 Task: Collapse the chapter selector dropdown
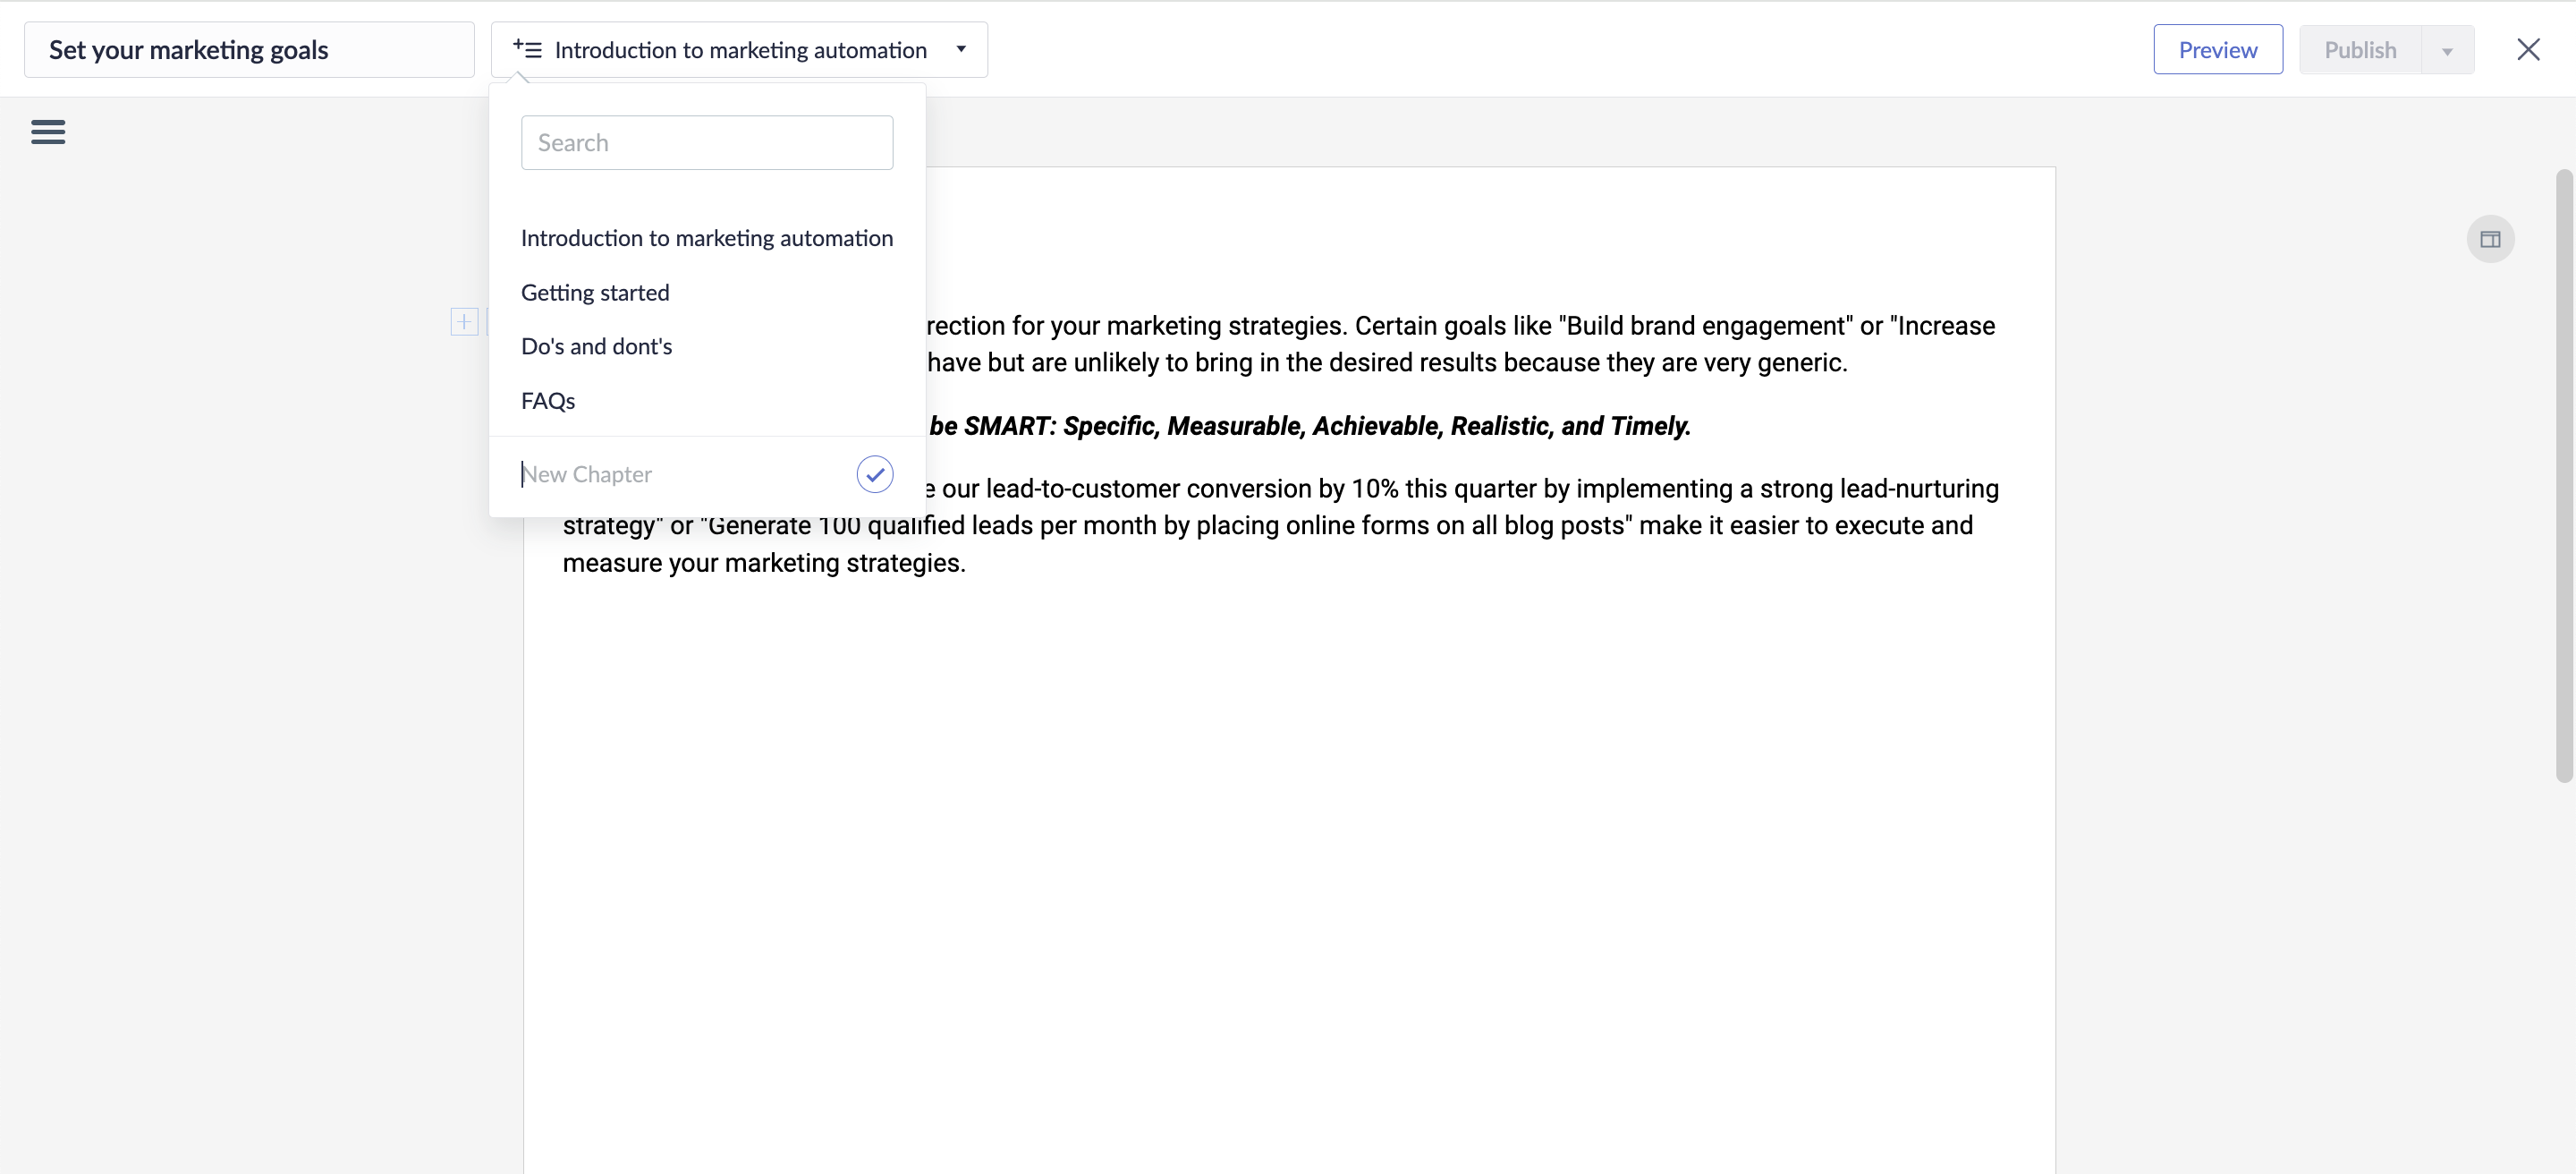point(960,49)
